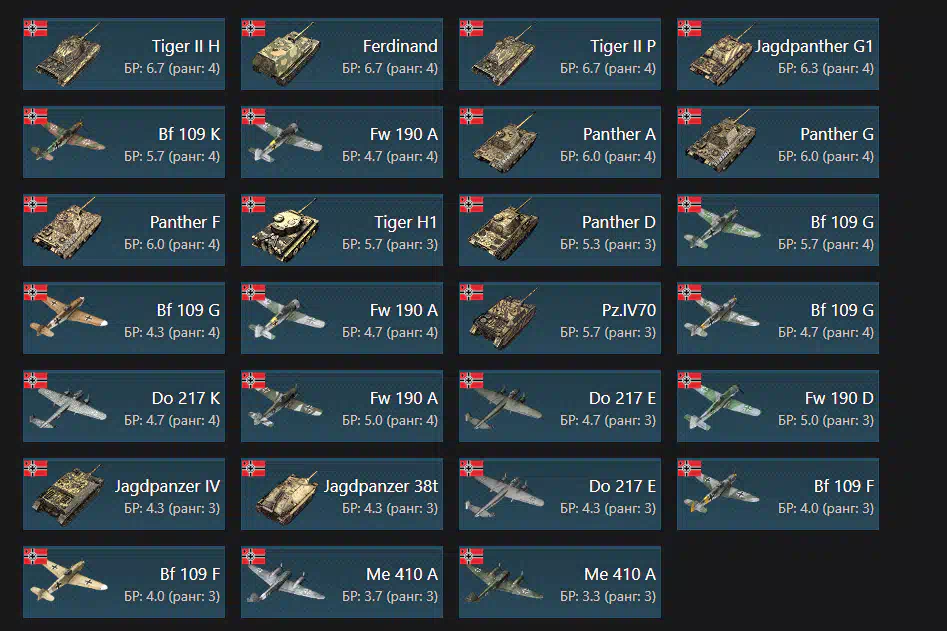Select the Fw 190 A rated 5.0

point(342,406)
